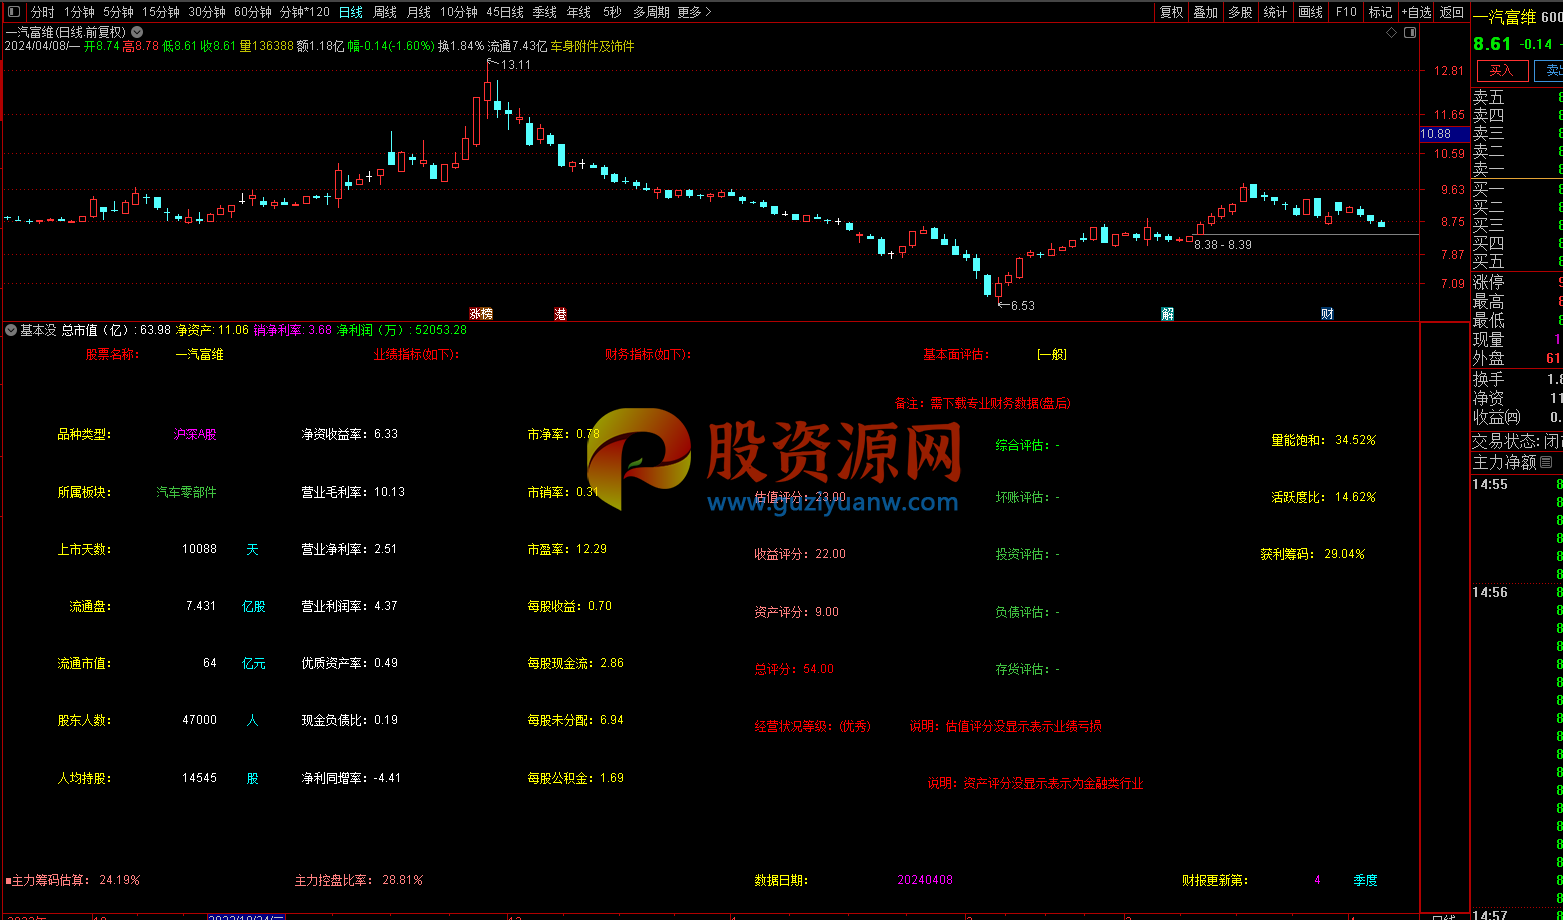Image resolution: width=1563 pixels, height=920 pixels.
Task: Click the 车身附件及饰件 sector label
Action: point(593,46)
